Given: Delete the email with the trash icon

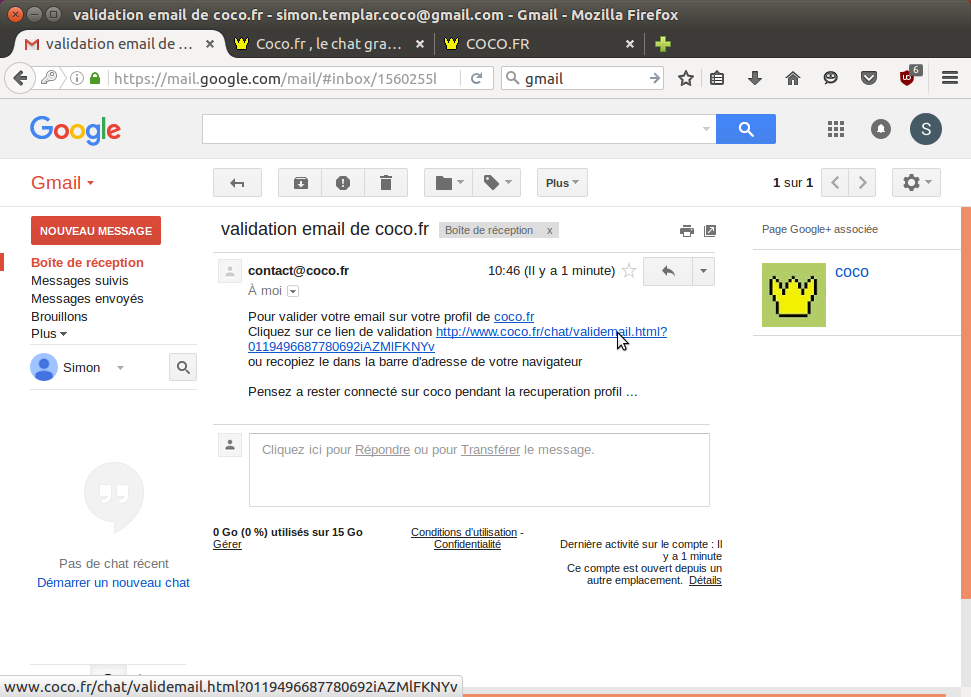Looking at the screenshot, I should tap(386, 183).
